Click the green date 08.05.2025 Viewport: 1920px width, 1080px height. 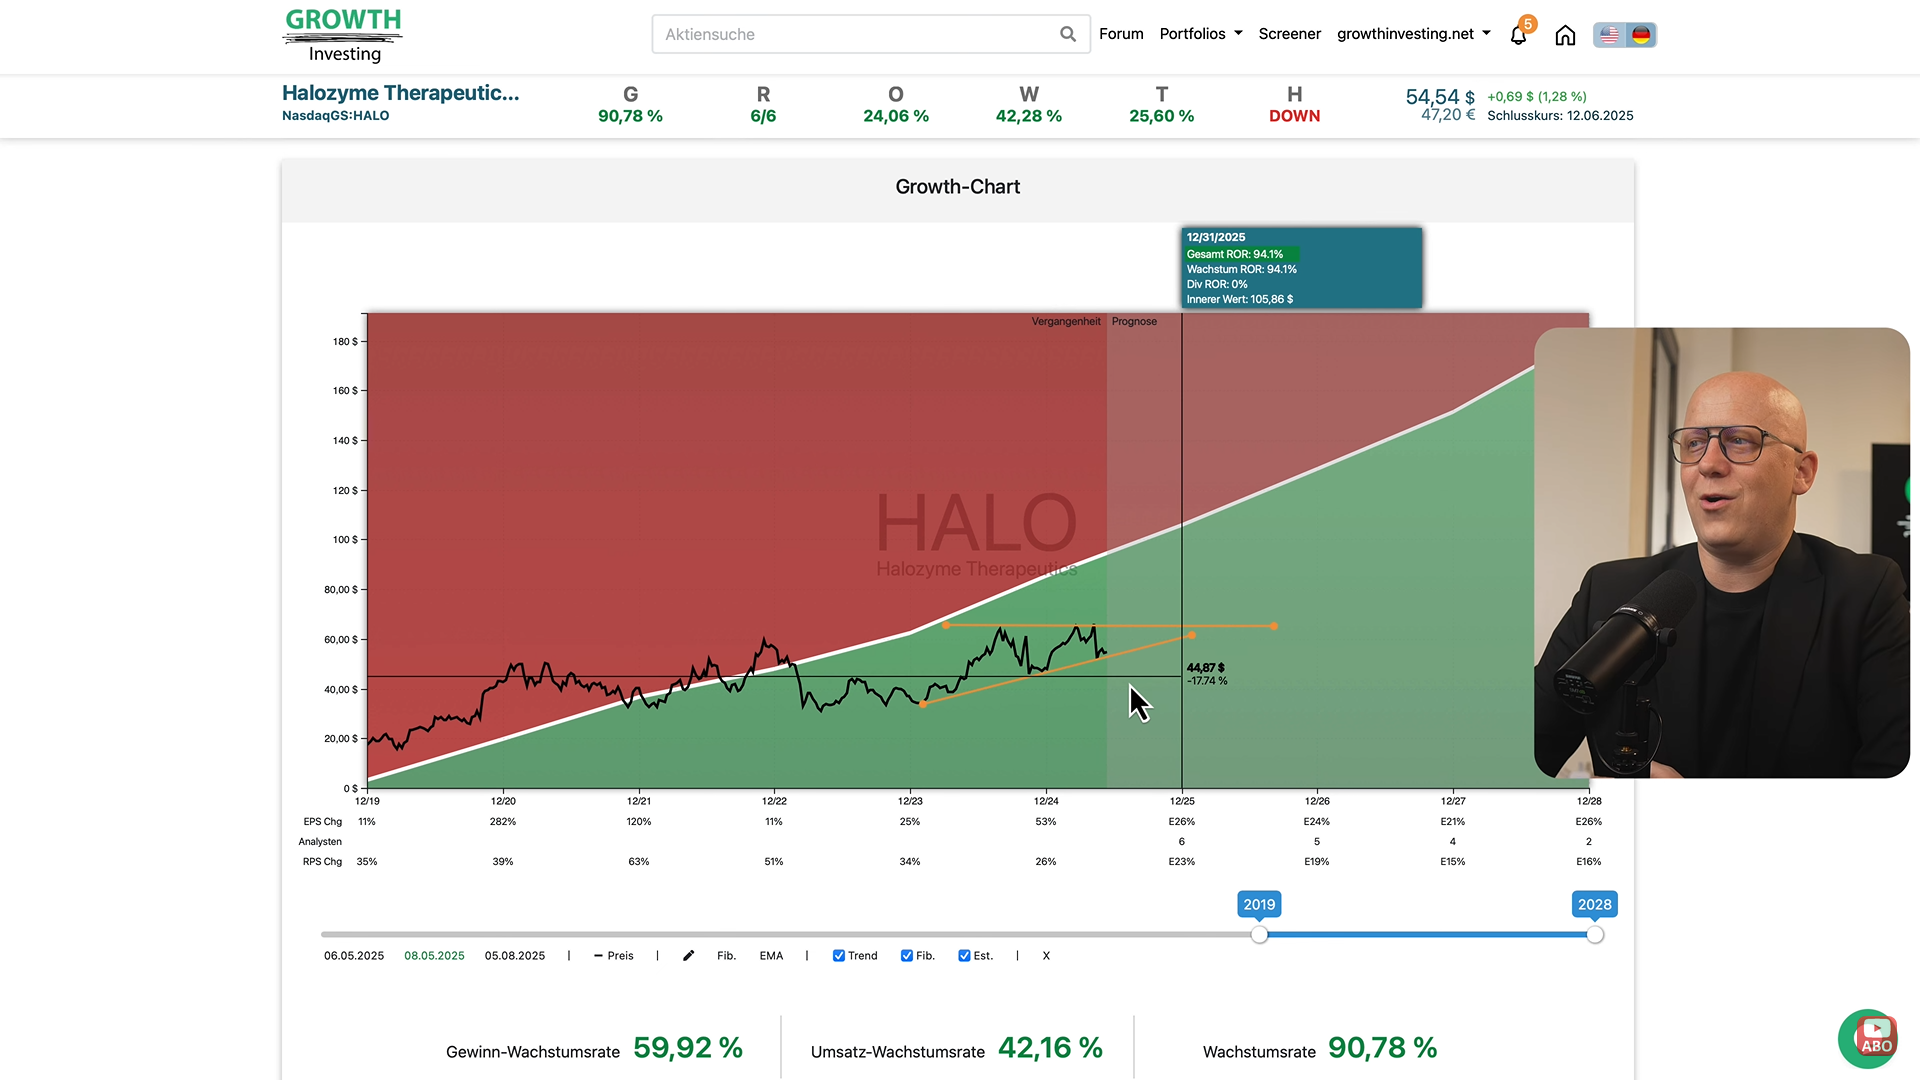(x=434, y=956)
